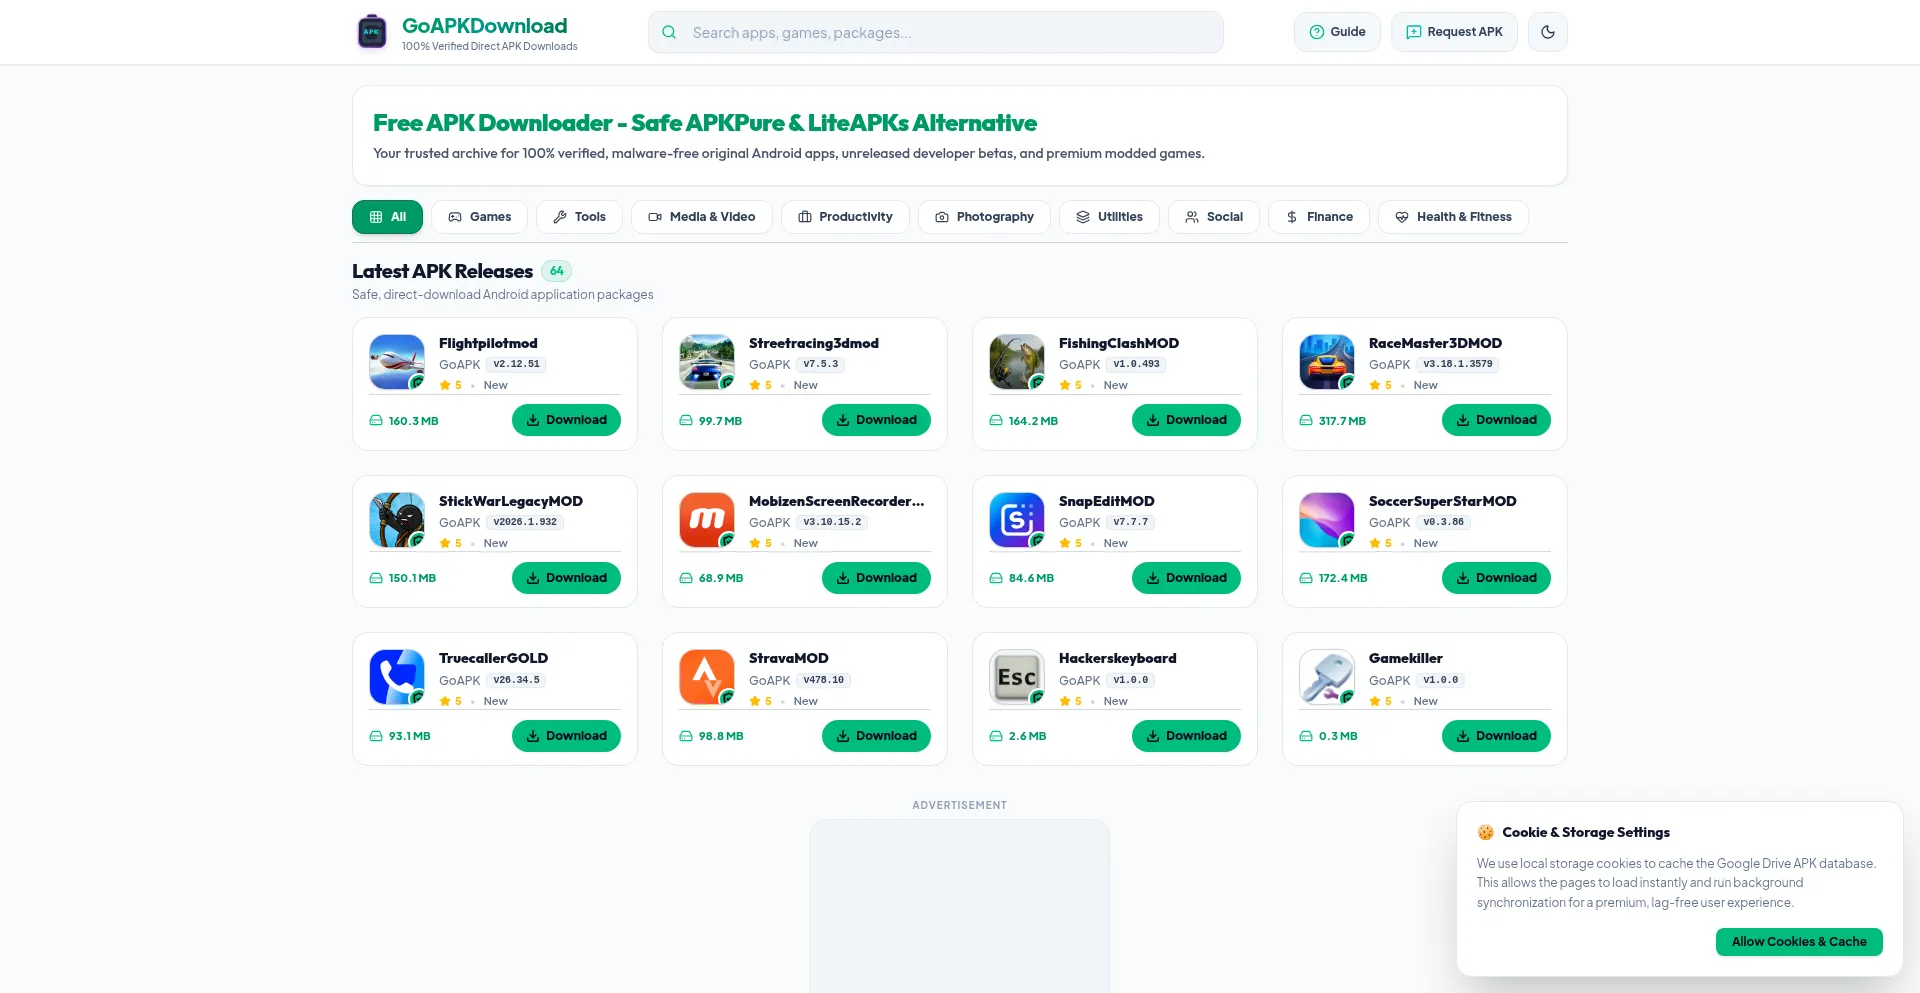Open the SoccerSuperStarMOD title
This screenshot has width=1920, height=993.
[1442, 501]
